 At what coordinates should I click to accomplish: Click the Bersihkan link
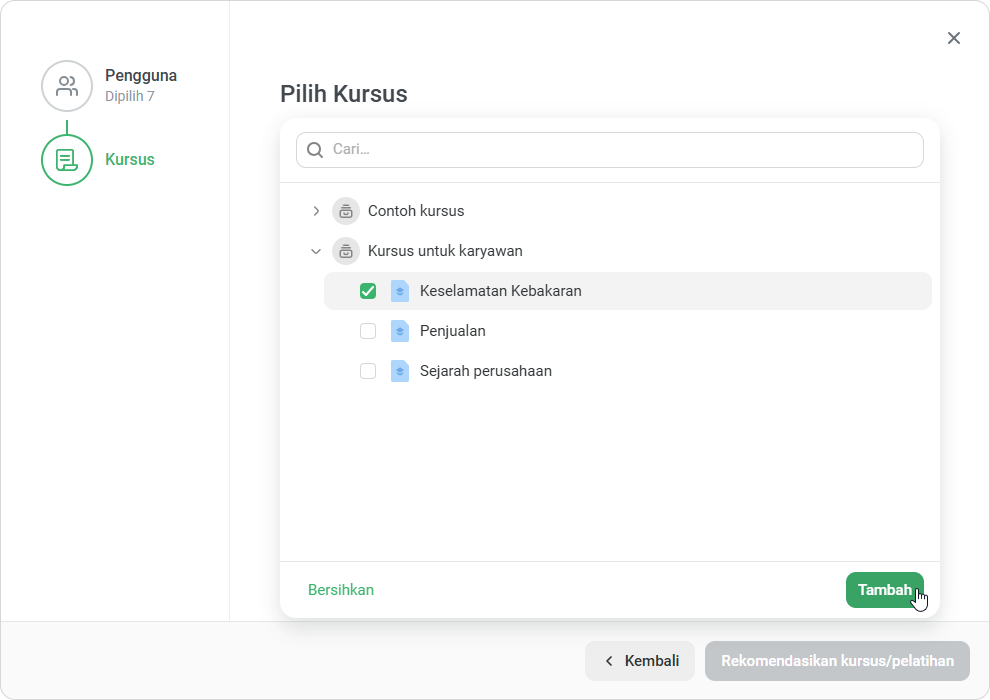pos(341,590)
